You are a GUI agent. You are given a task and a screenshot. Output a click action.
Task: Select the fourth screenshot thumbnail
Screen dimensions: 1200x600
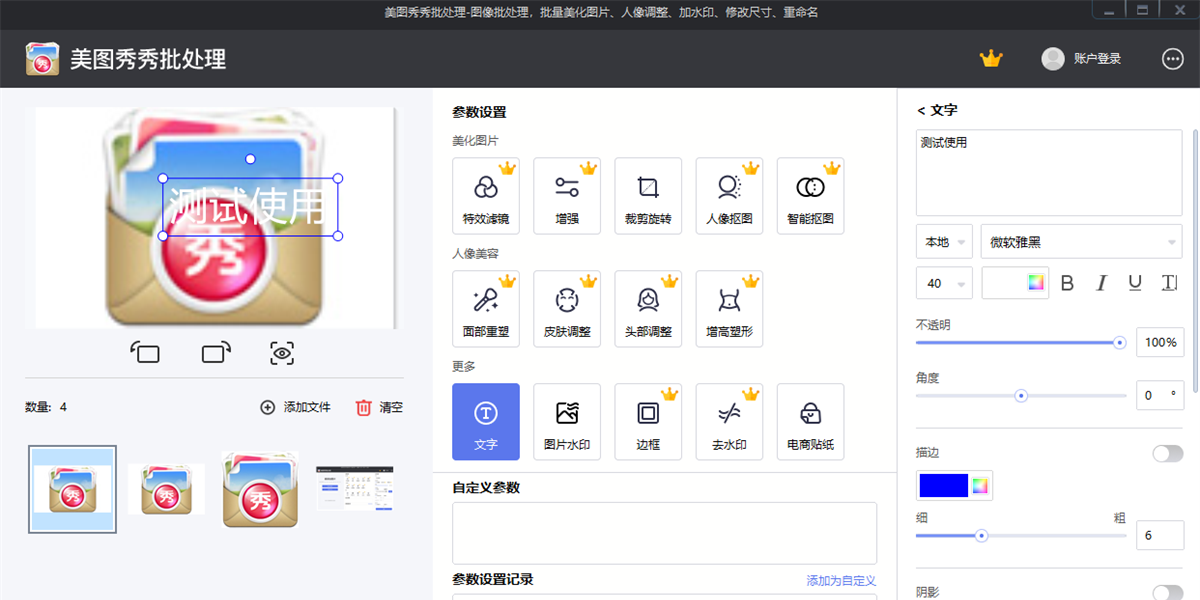coord(355,489)
